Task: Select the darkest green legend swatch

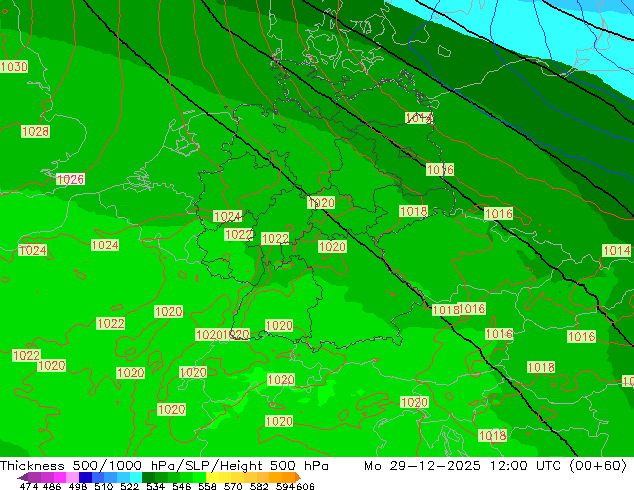Action: point(149,477)
